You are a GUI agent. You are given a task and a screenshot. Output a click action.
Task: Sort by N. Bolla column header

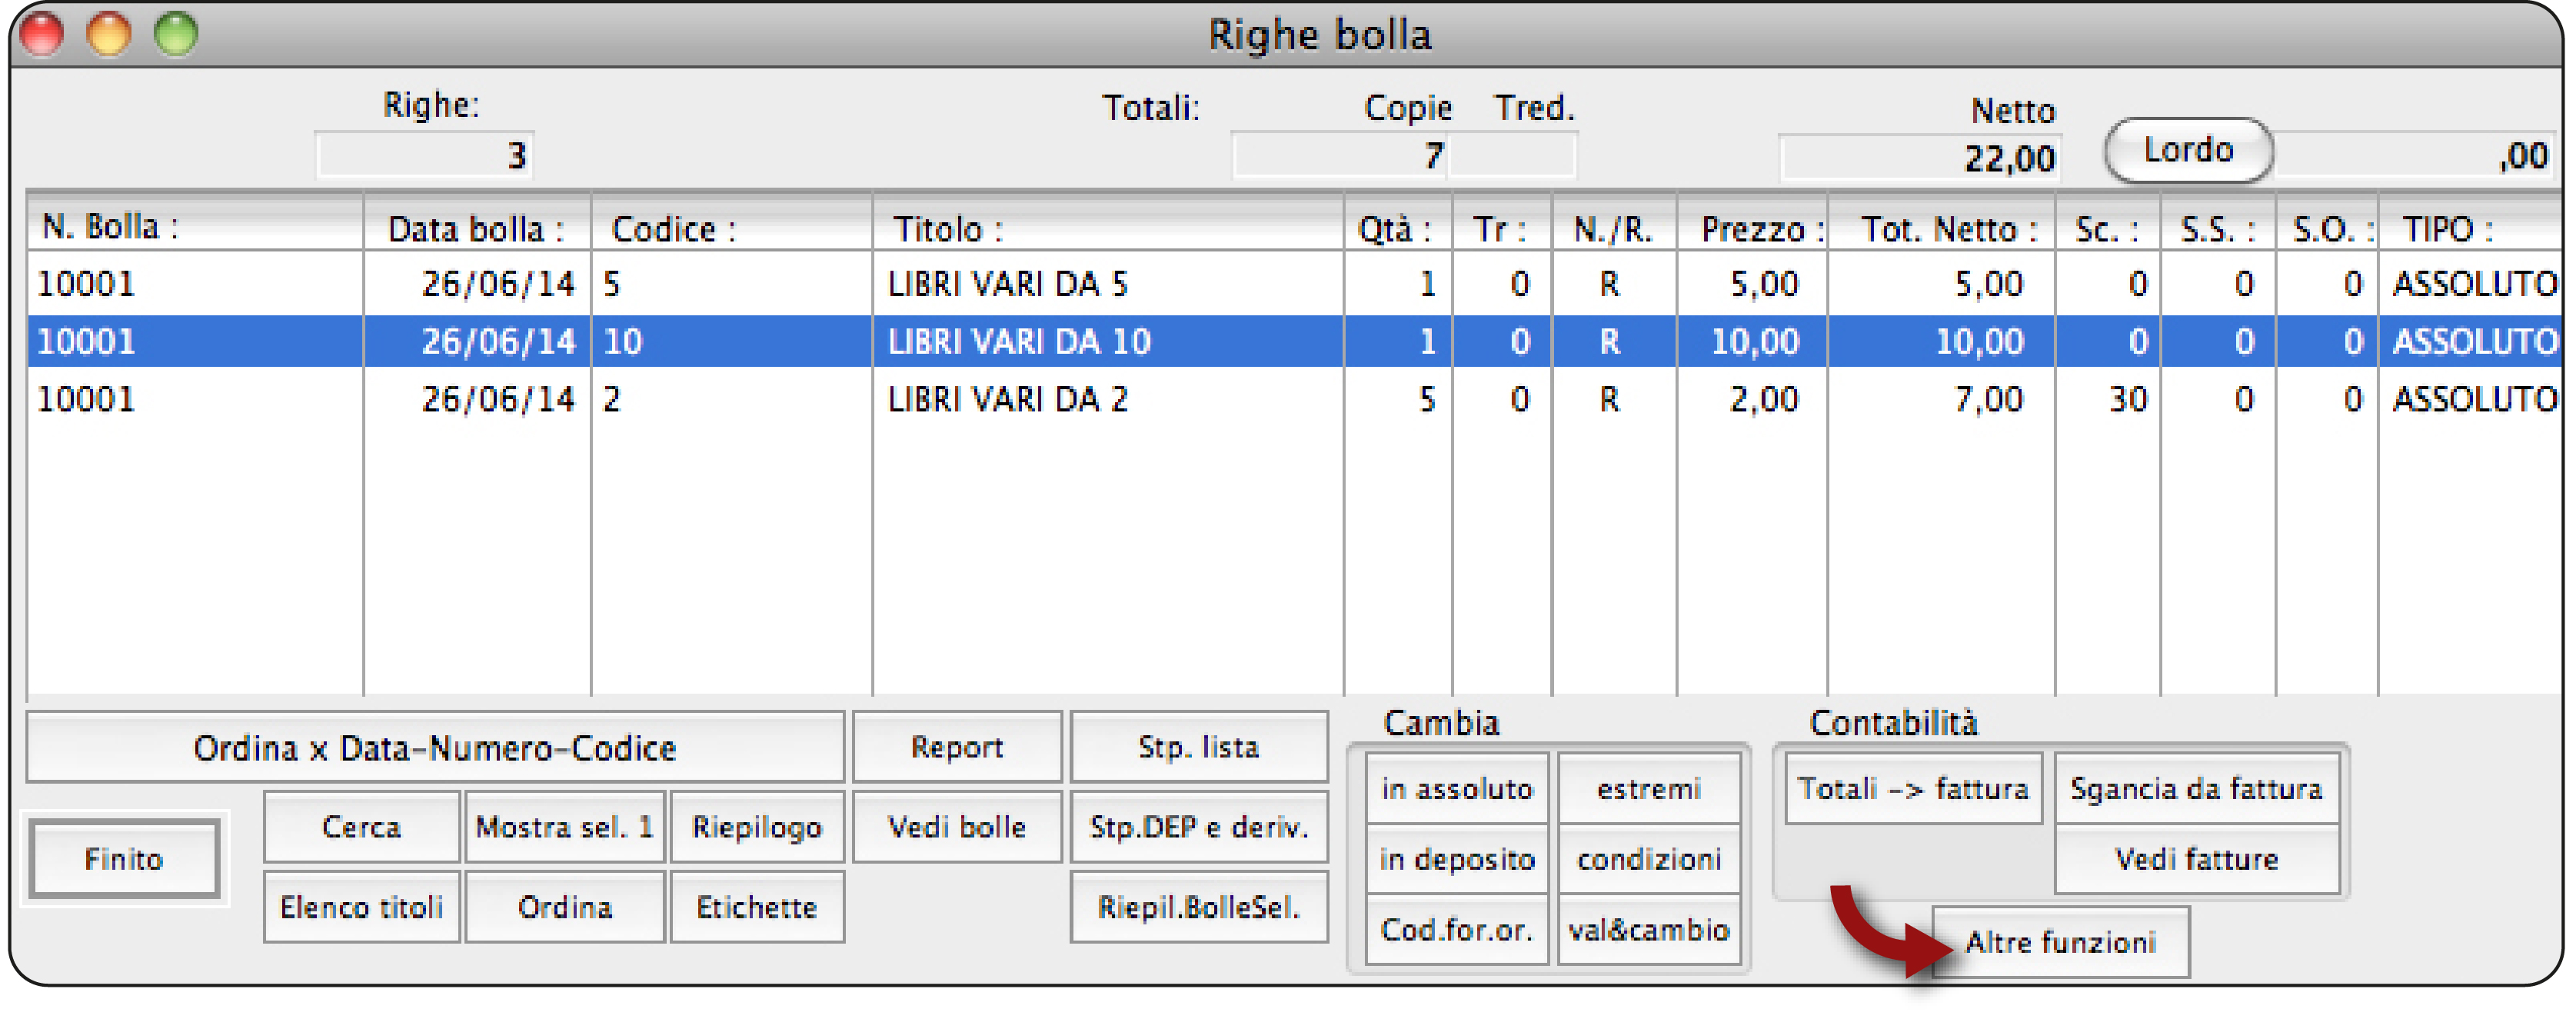(x=194, y=227)
